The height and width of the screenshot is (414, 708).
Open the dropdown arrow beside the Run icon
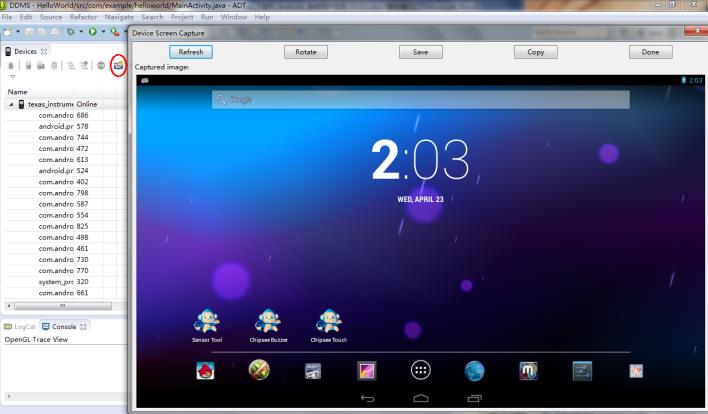pos(103,32)
